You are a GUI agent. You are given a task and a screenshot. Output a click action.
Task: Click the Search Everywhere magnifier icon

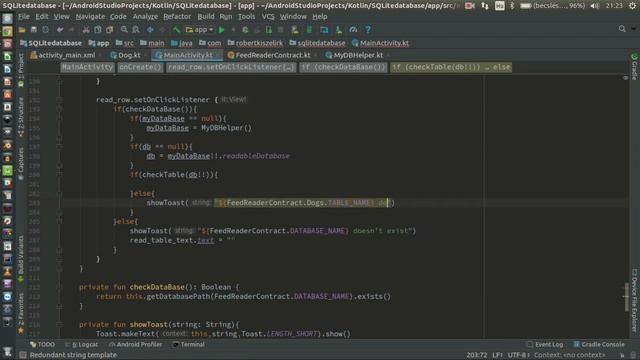pos(622,29)
